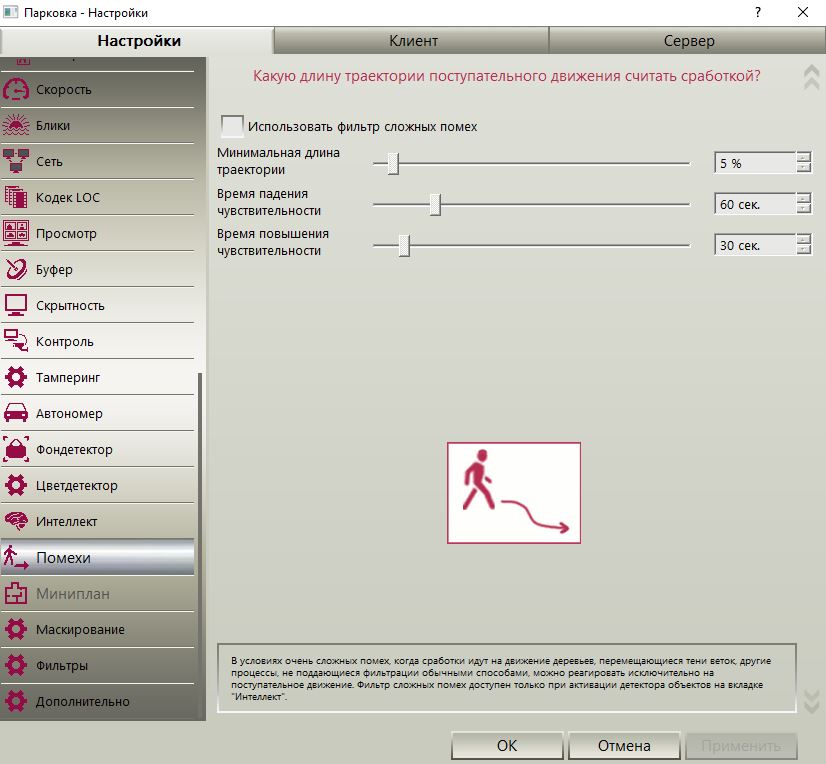Open the Дополнительно settings section
The width and height of the screenshot is (826, 764).
click(x=97, y=702)
